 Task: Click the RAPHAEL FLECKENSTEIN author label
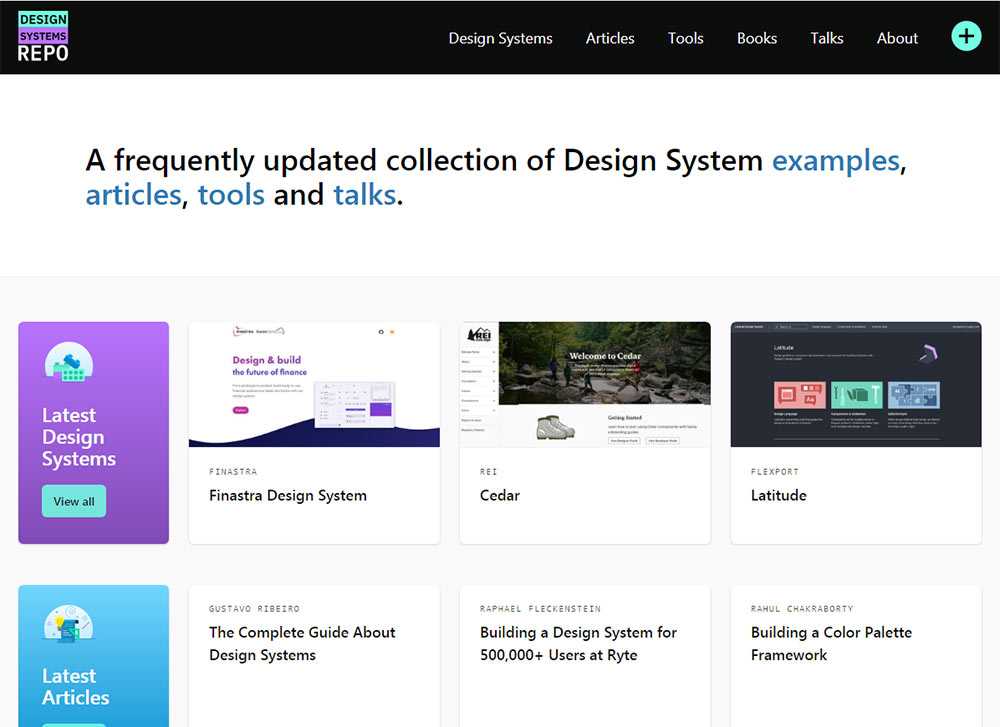coord(540,609)
